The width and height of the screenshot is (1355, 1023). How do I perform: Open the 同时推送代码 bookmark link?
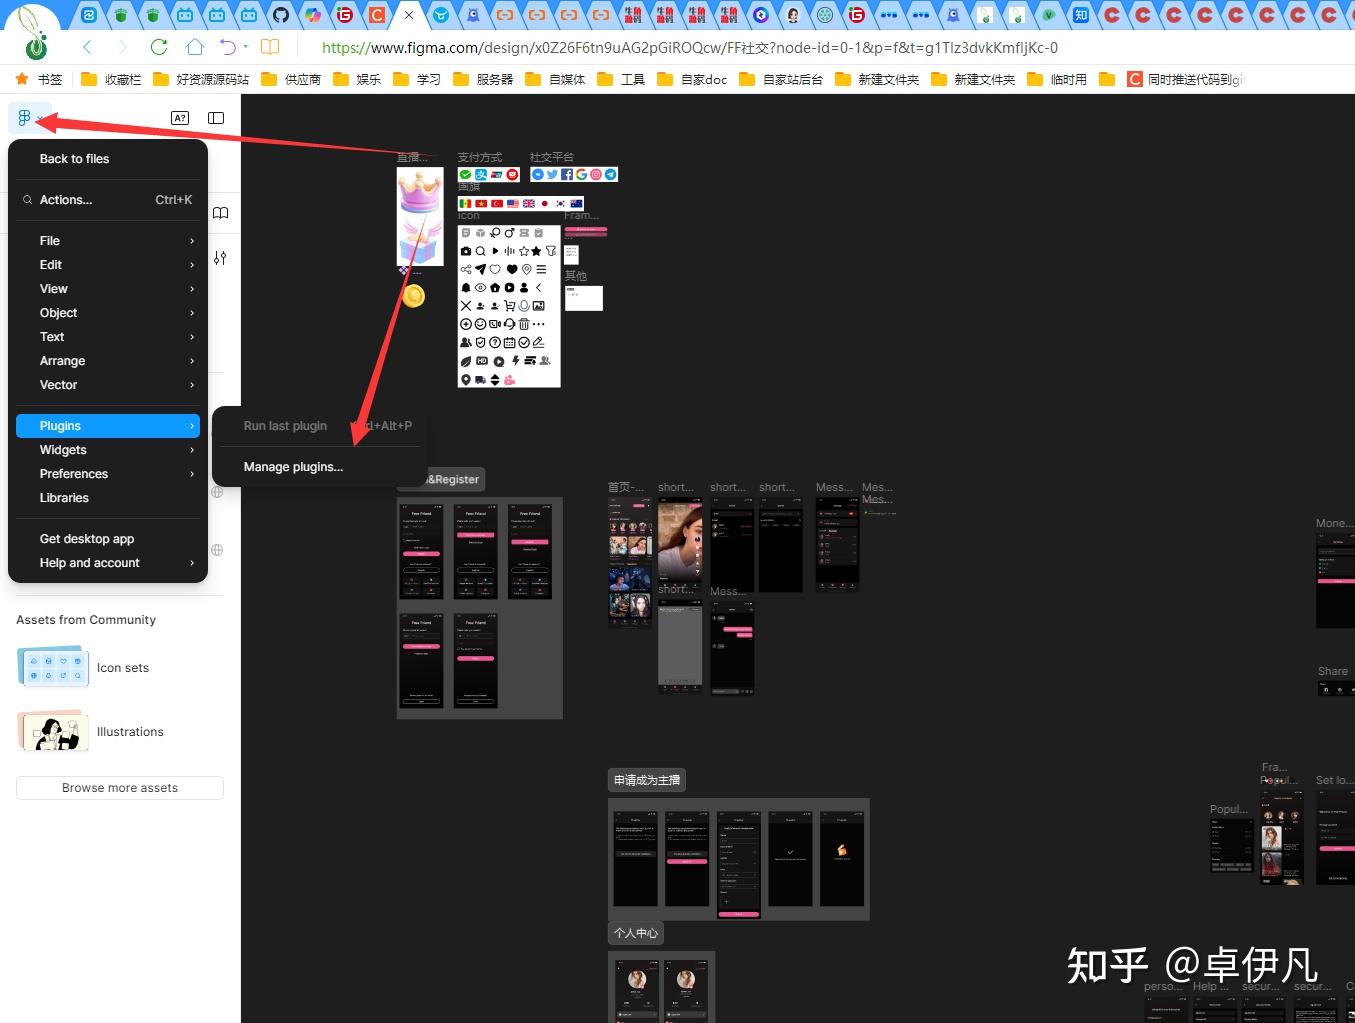click(1186, 79)
